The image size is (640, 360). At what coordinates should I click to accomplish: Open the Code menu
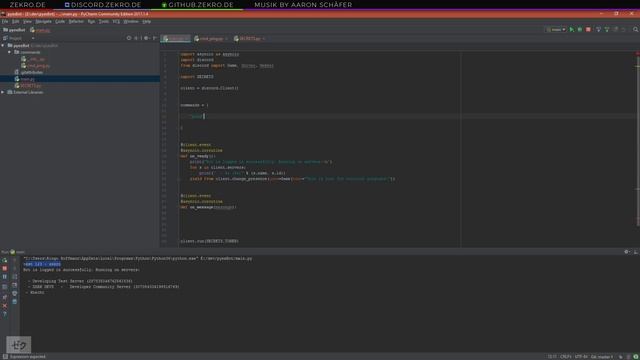click(60, 21)
